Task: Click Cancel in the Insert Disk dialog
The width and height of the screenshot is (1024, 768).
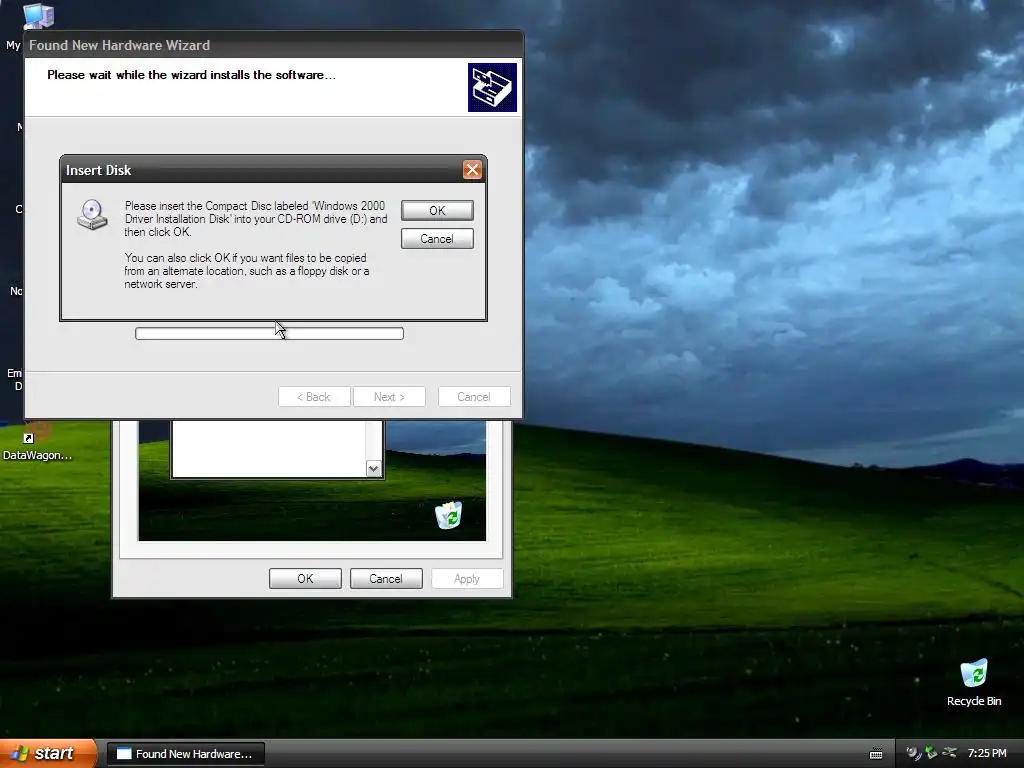Action: click(437, 238)
